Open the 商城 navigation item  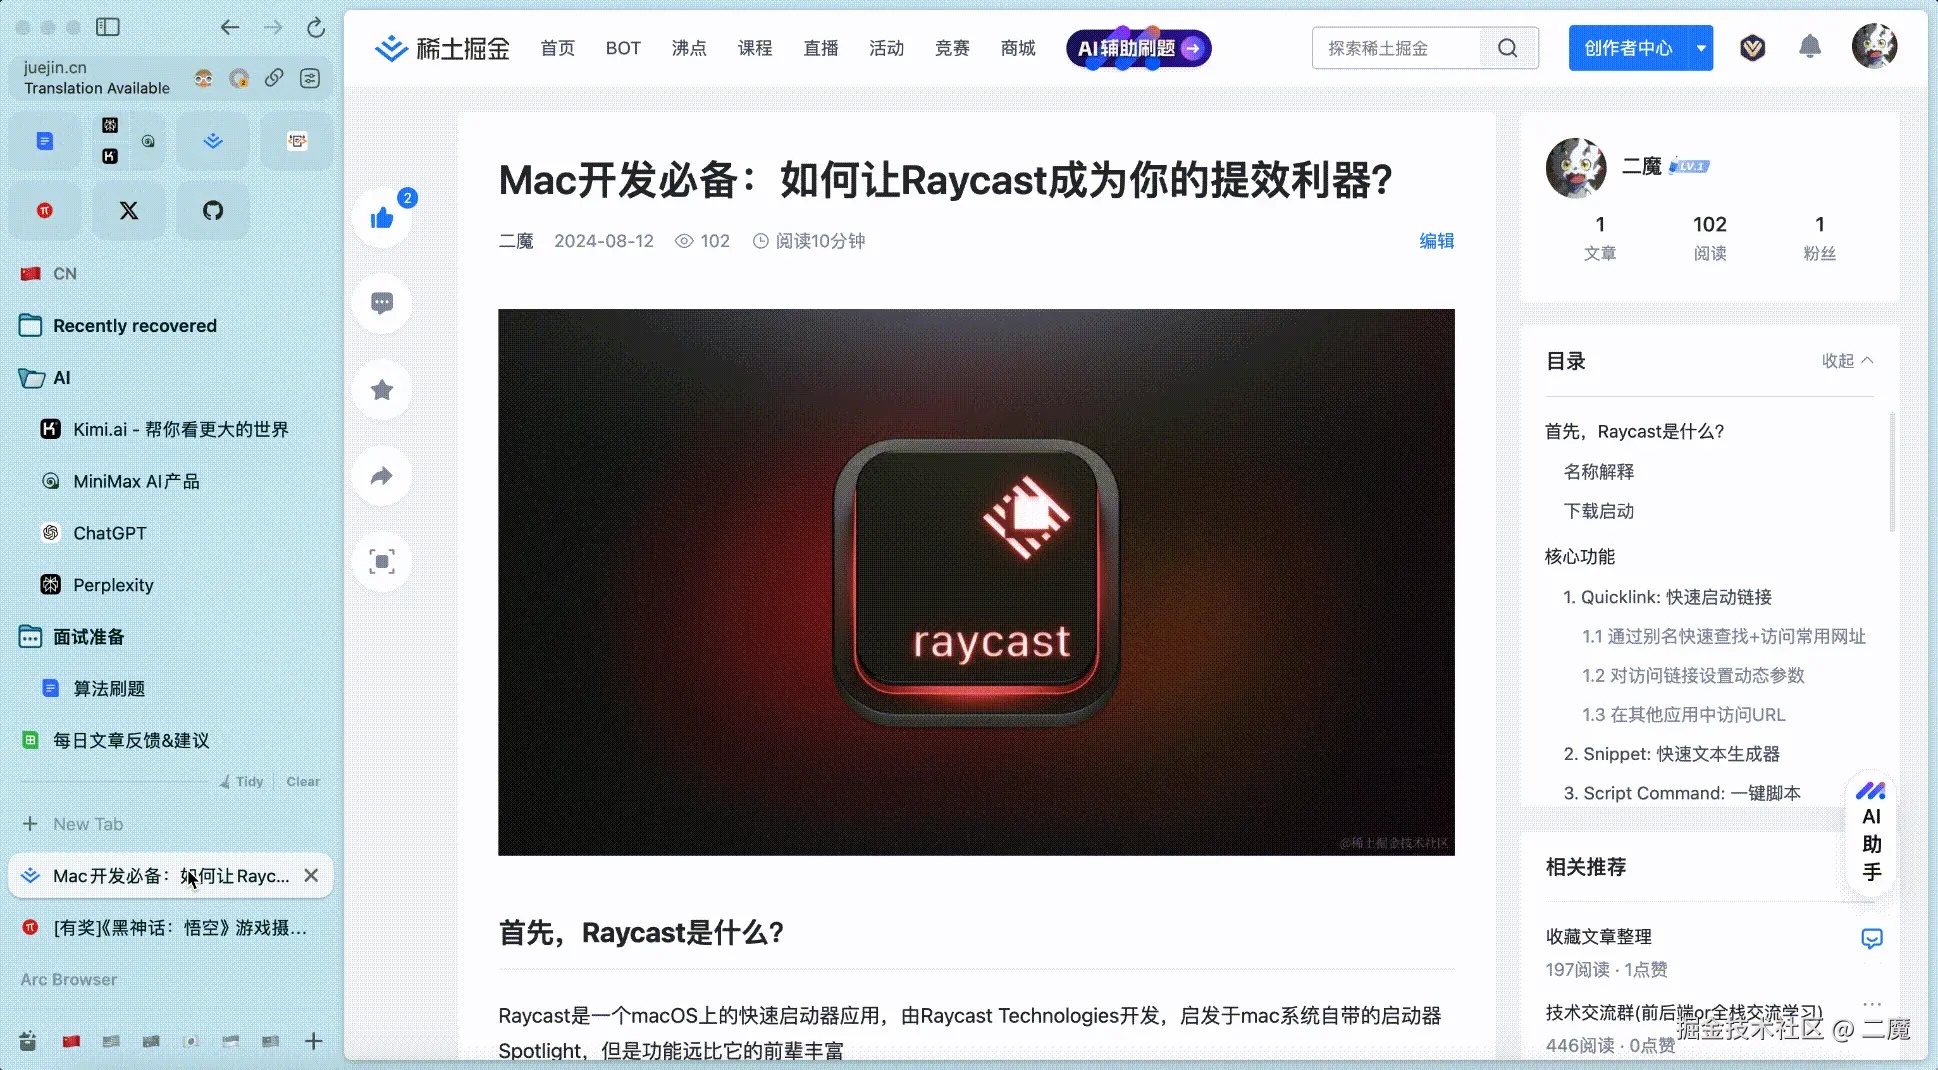click(x=1018, y=48)
